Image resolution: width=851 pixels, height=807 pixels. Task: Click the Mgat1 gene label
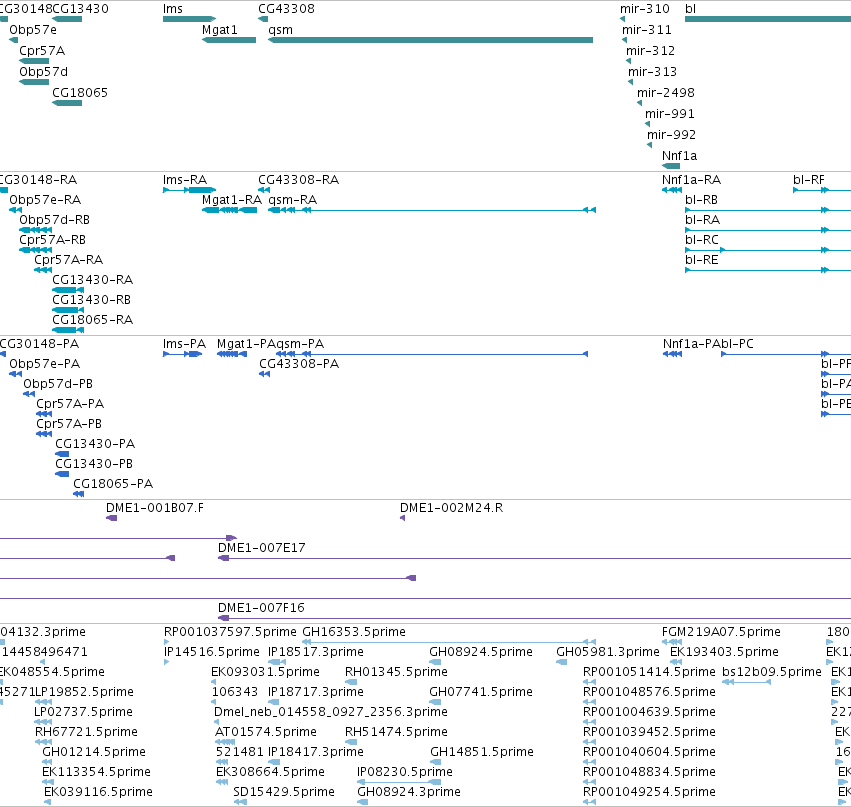tap(220, 30)
